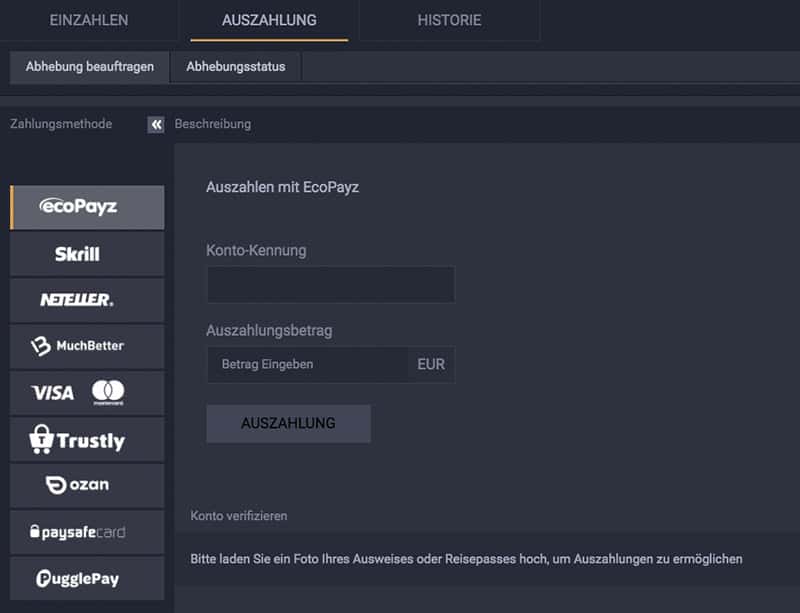The width and height of the screenshot is (800, 613).
Task: Focus the Betrag Eingeben amount field
Action: (x=308, y=364)
